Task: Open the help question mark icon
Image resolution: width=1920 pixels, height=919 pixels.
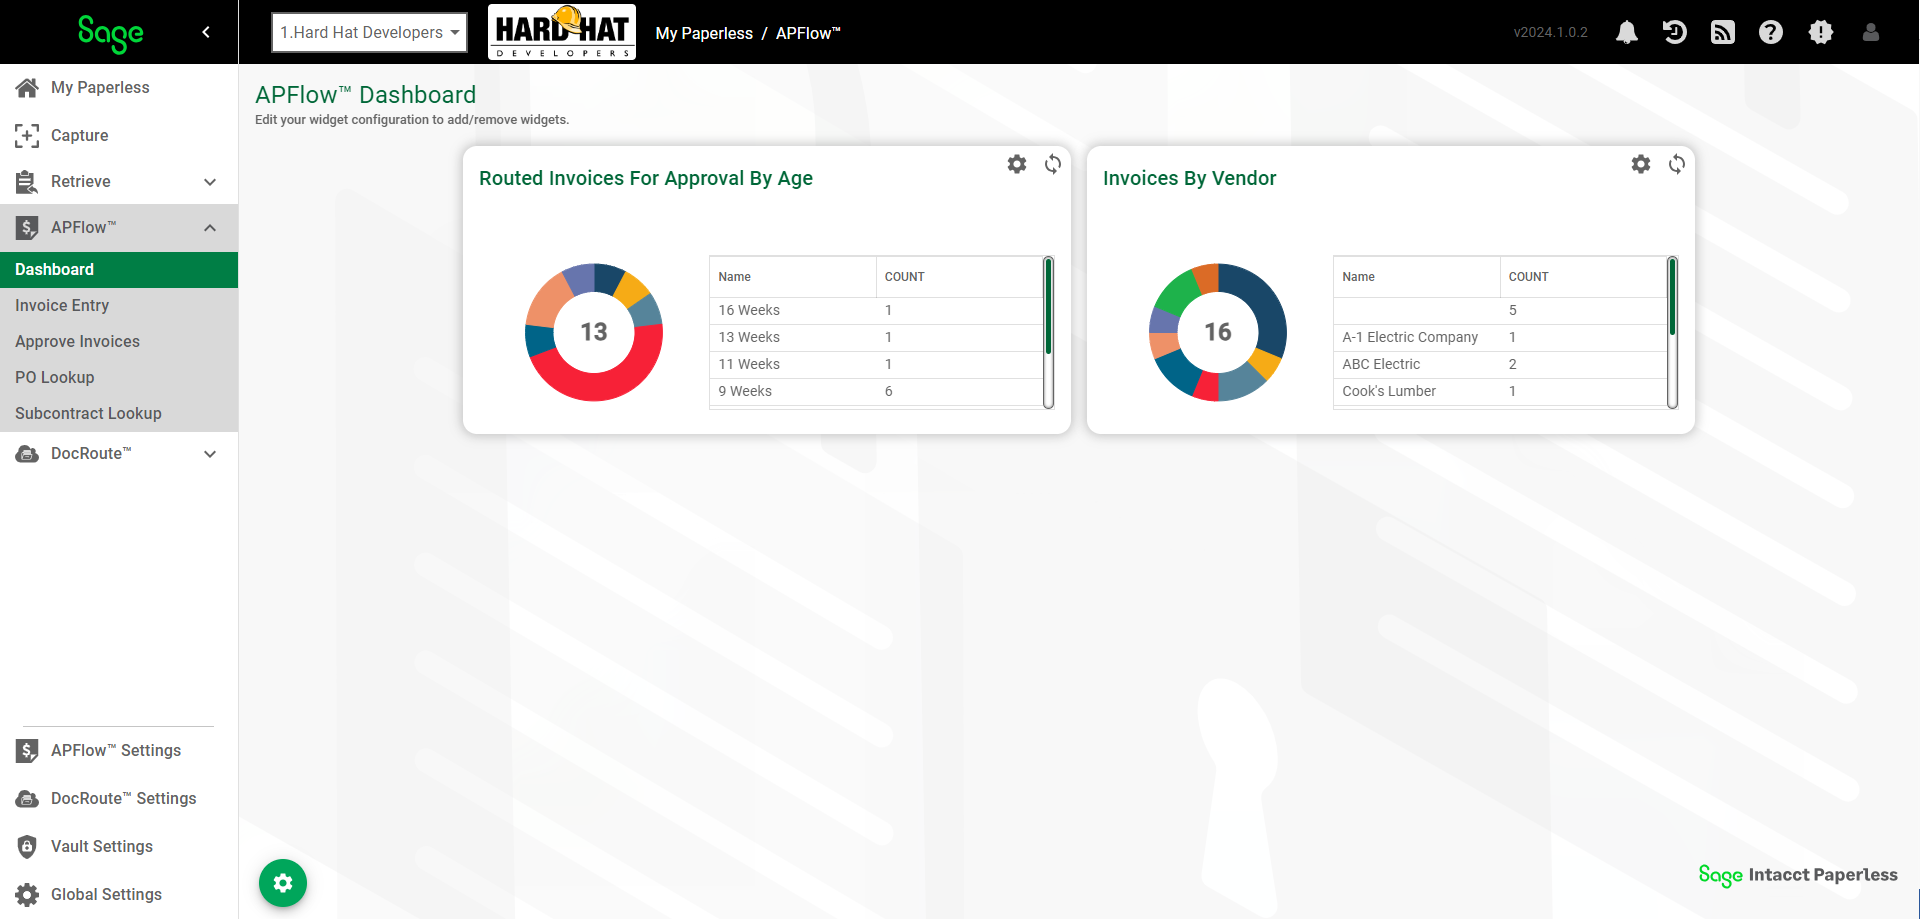Action: (1771, 32)
